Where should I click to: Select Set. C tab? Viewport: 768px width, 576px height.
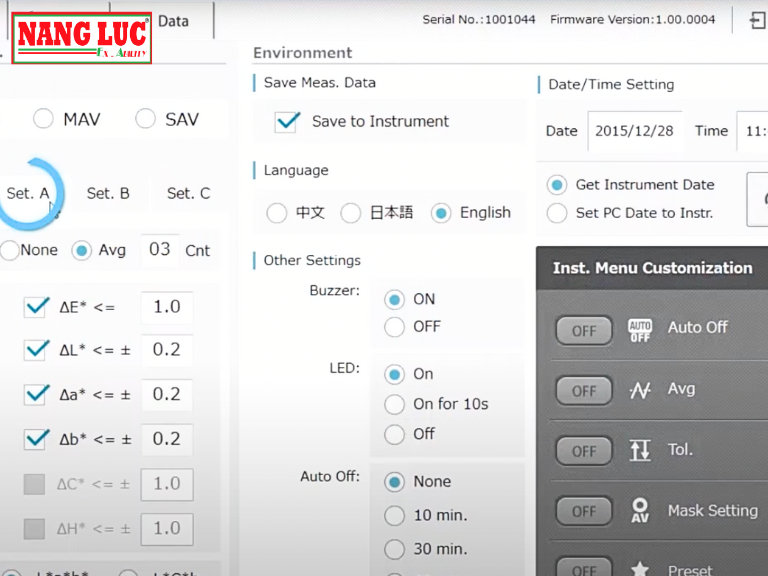click(188, 194)
